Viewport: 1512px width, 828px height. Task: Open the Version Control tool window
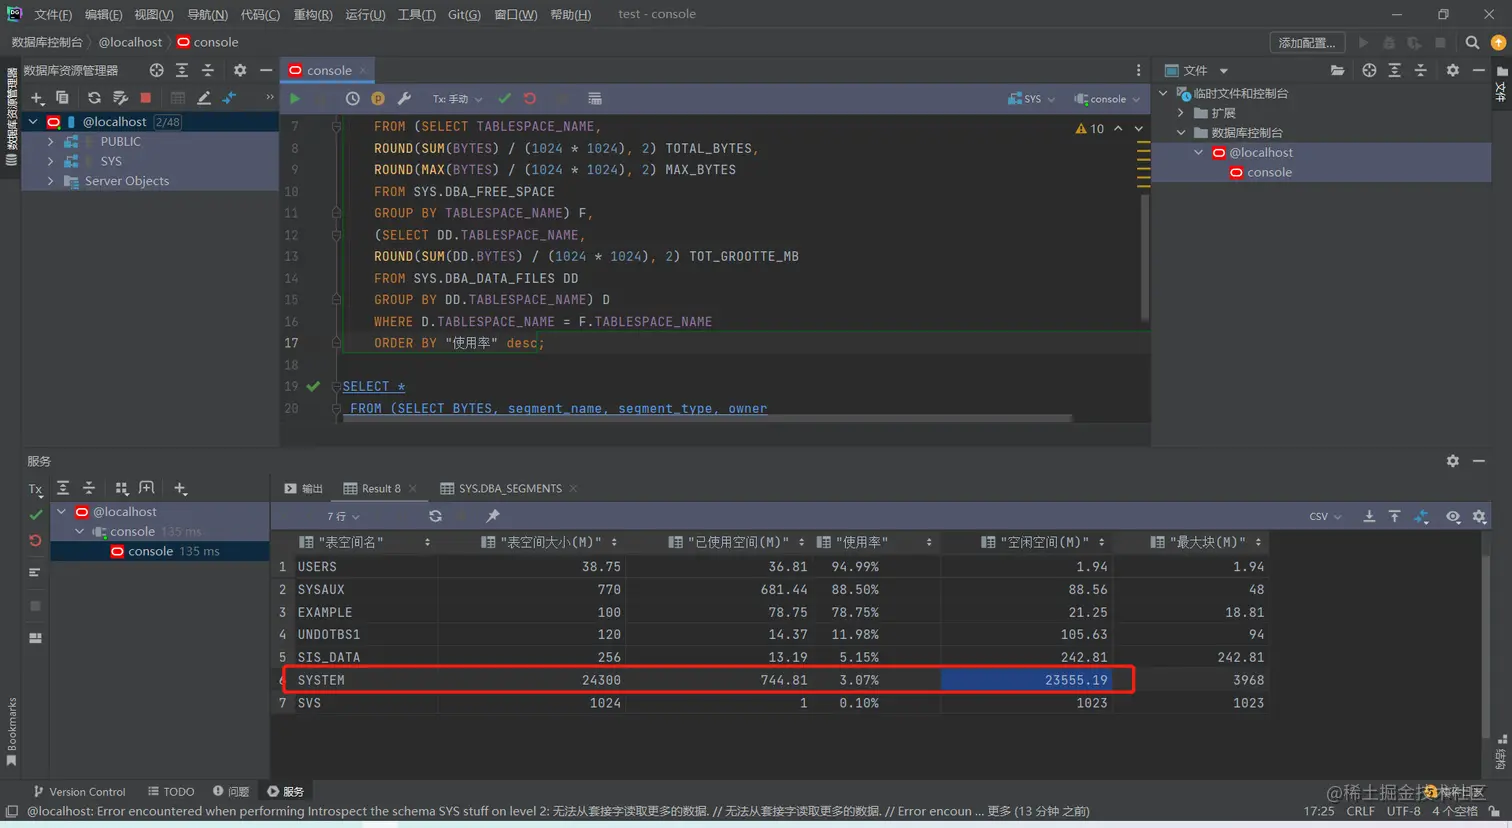pos(79,792)
